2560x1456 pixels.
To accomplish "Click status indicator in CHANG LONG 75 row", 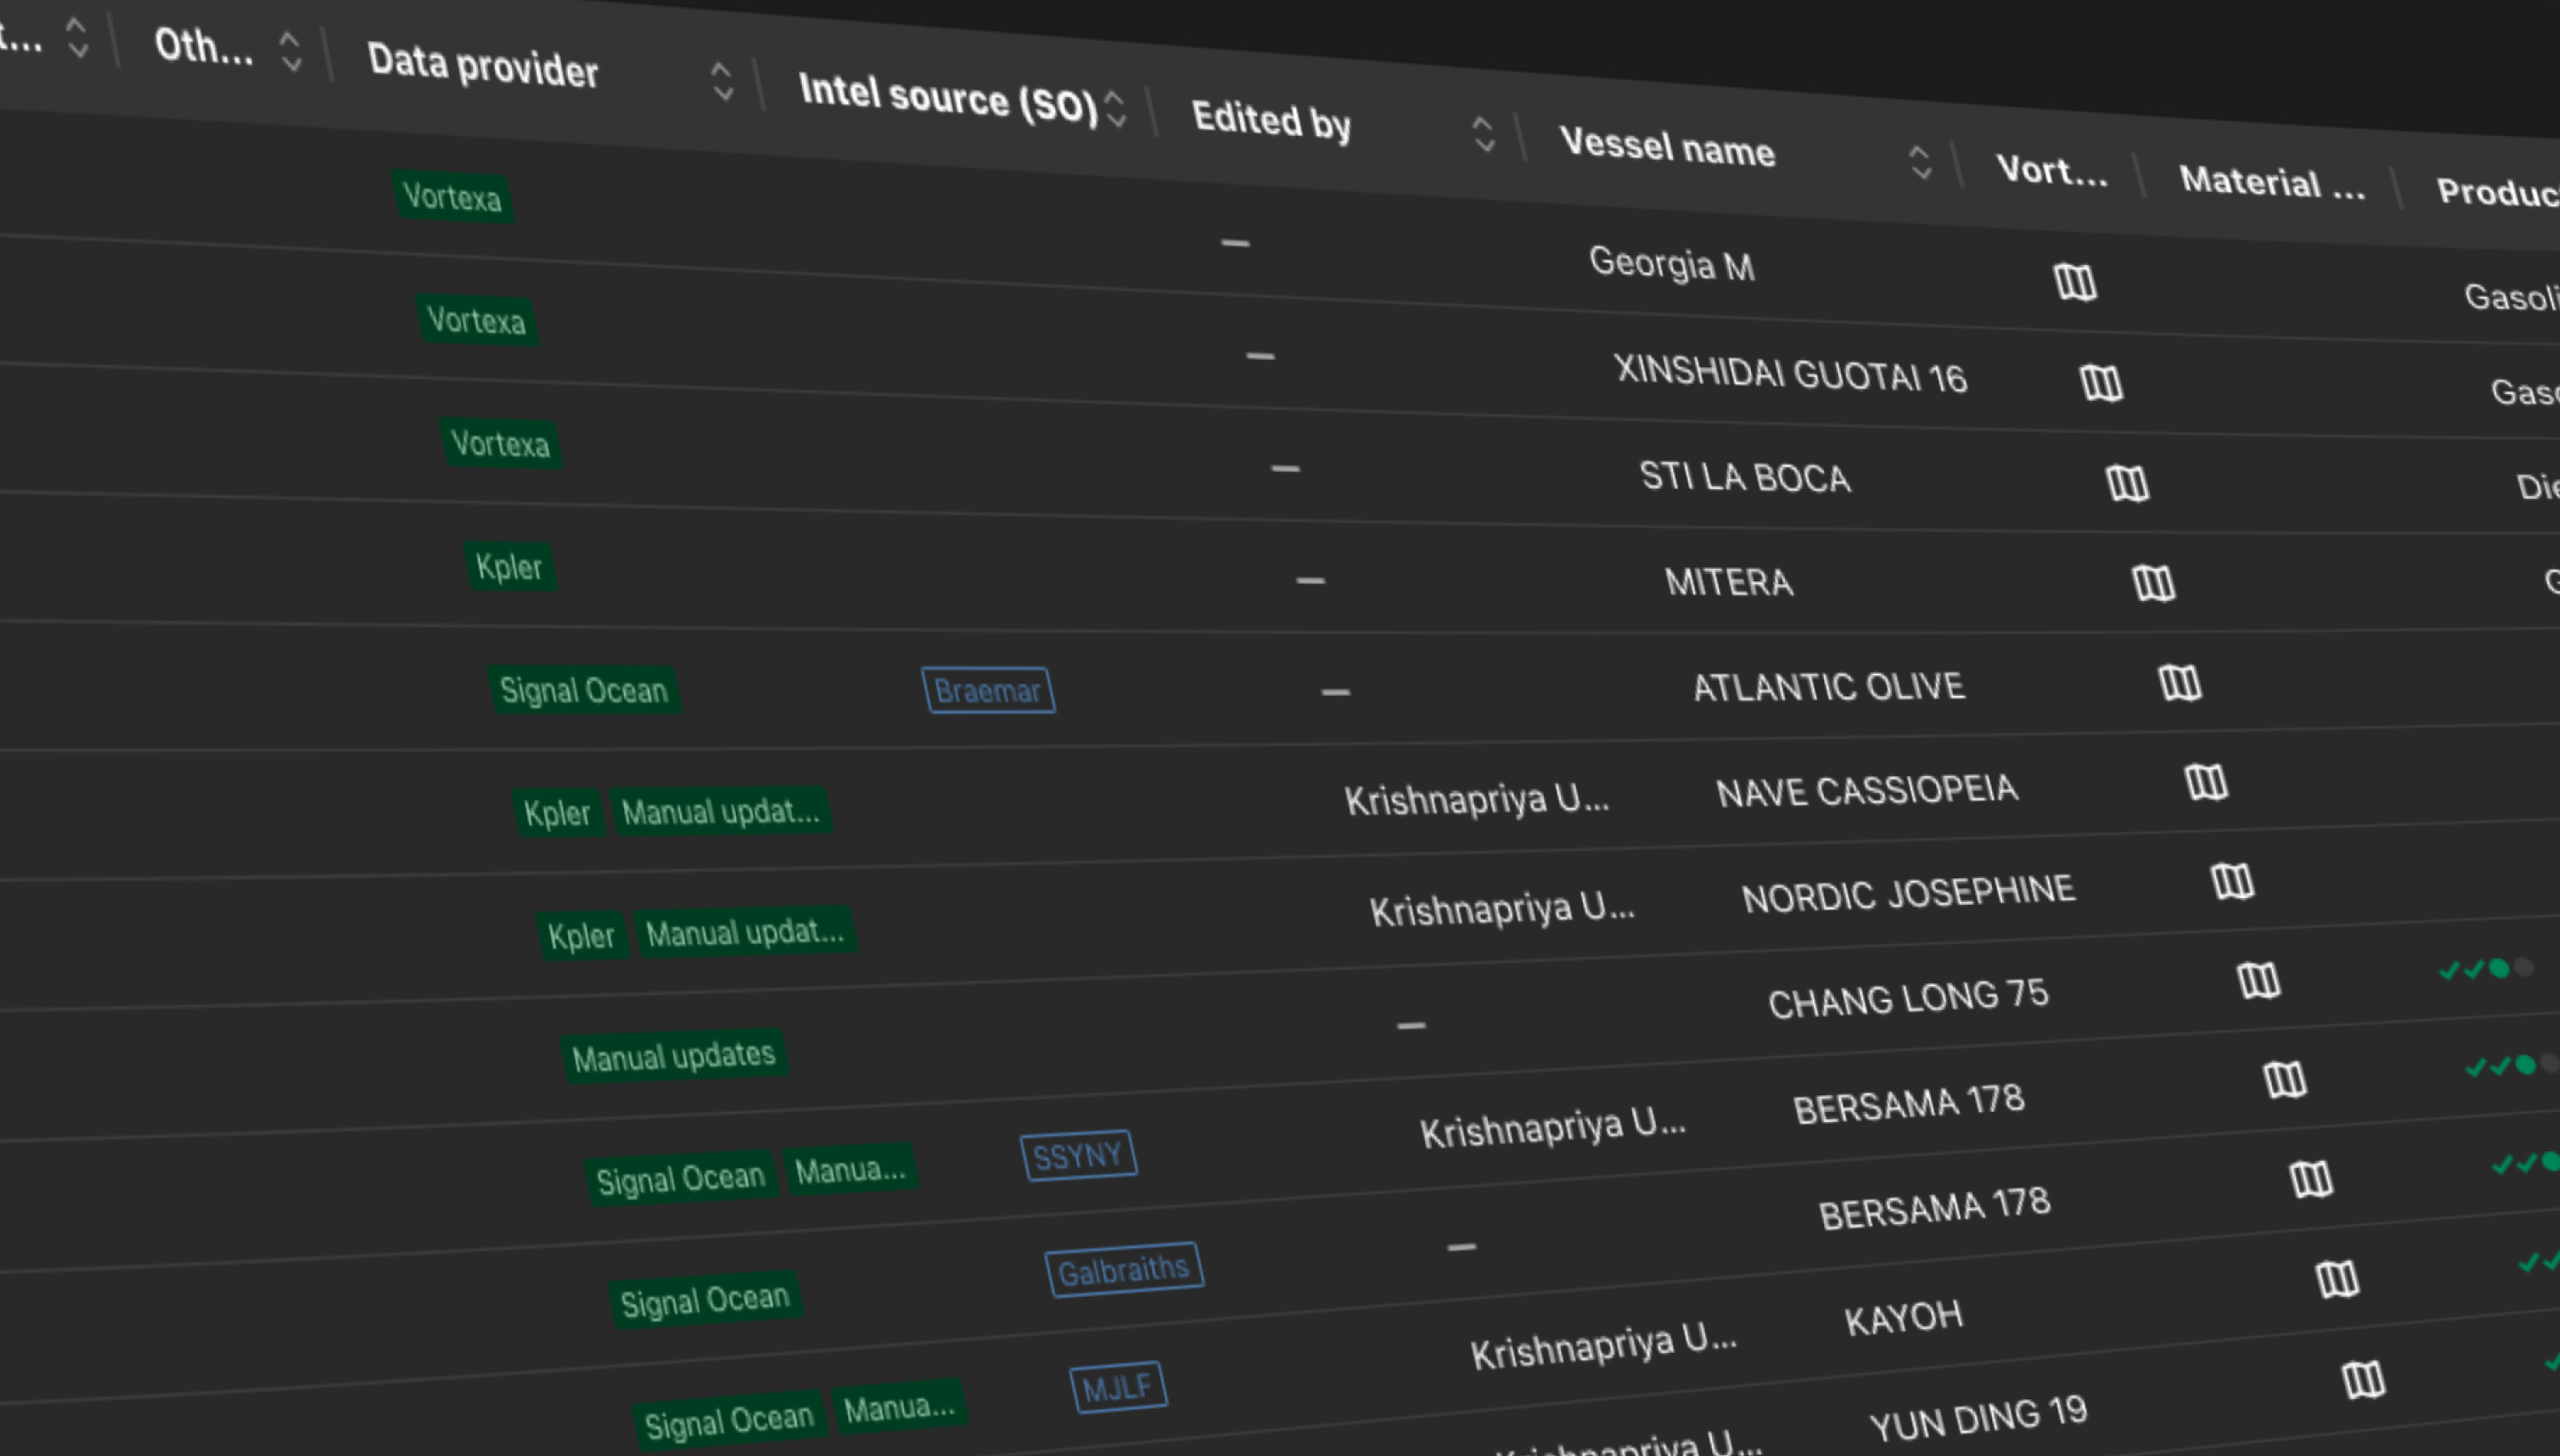I will (2485, 969).
